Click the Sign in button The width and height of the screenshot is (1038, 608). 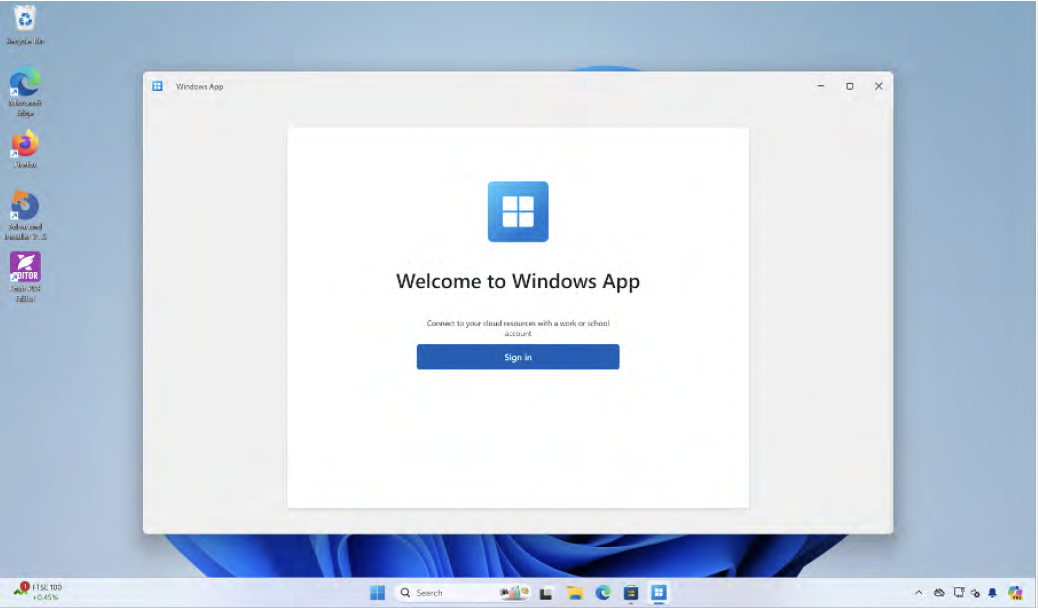(x=518, y=357)
